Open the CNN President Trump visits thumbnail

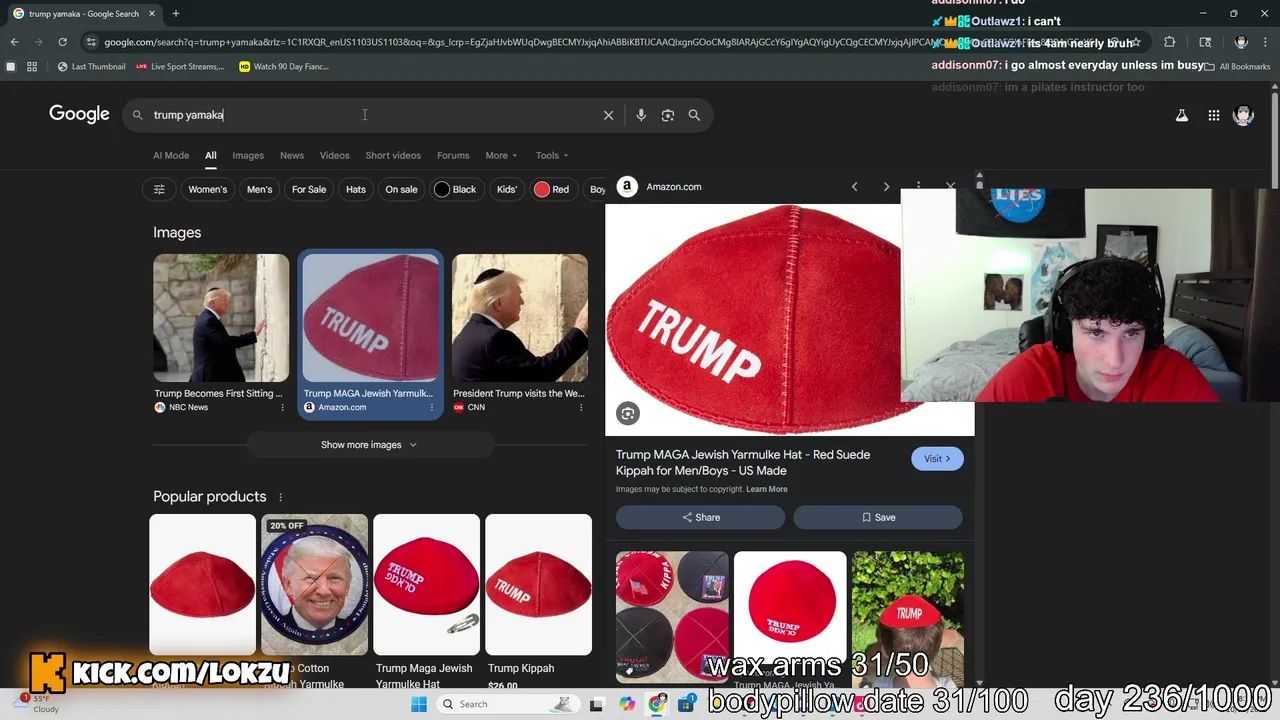pos(520,318)
